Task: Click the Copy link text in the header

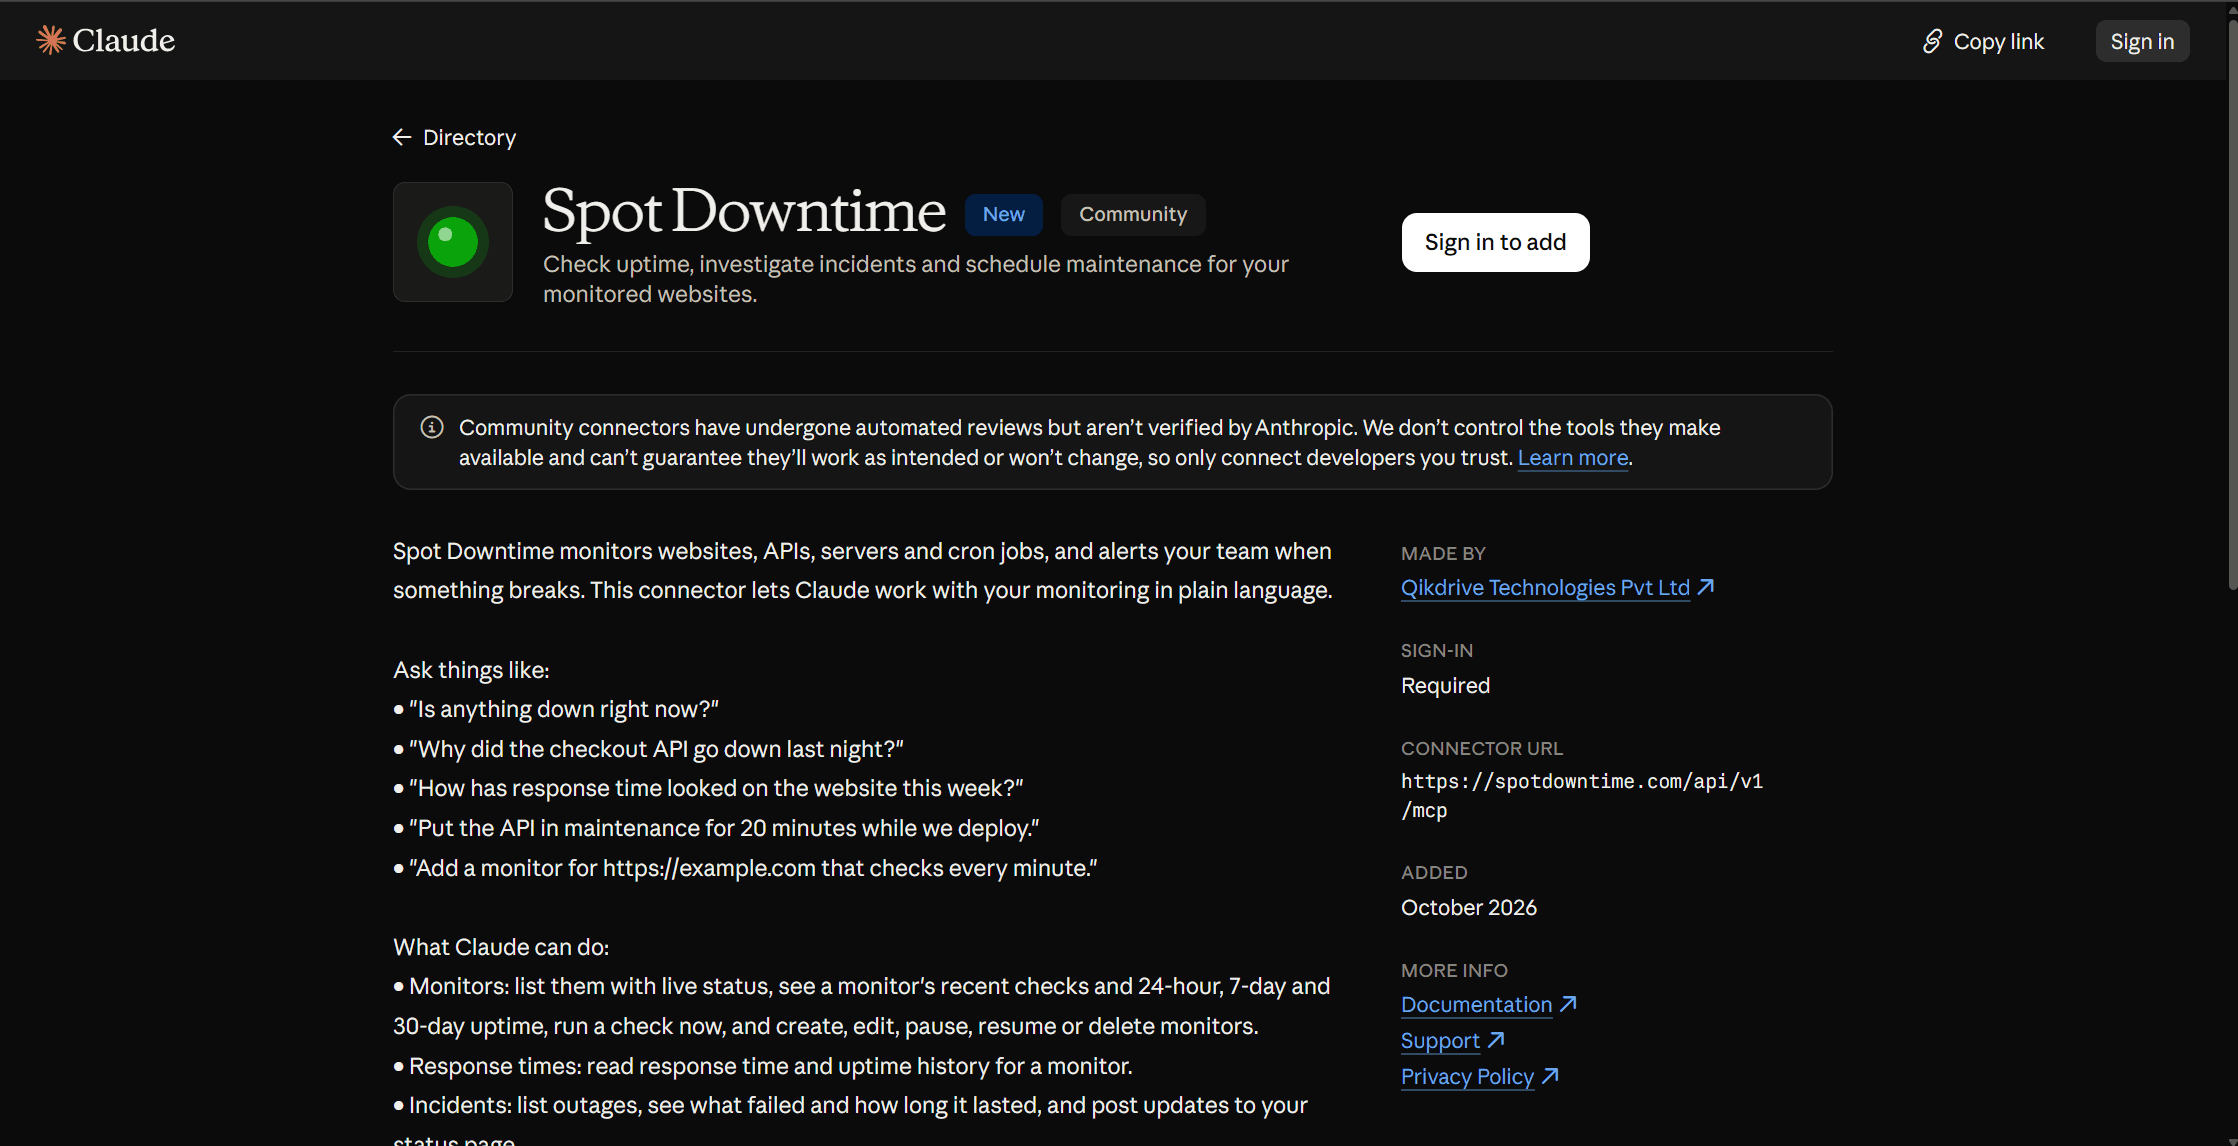Action: (x=1998, y=41)
